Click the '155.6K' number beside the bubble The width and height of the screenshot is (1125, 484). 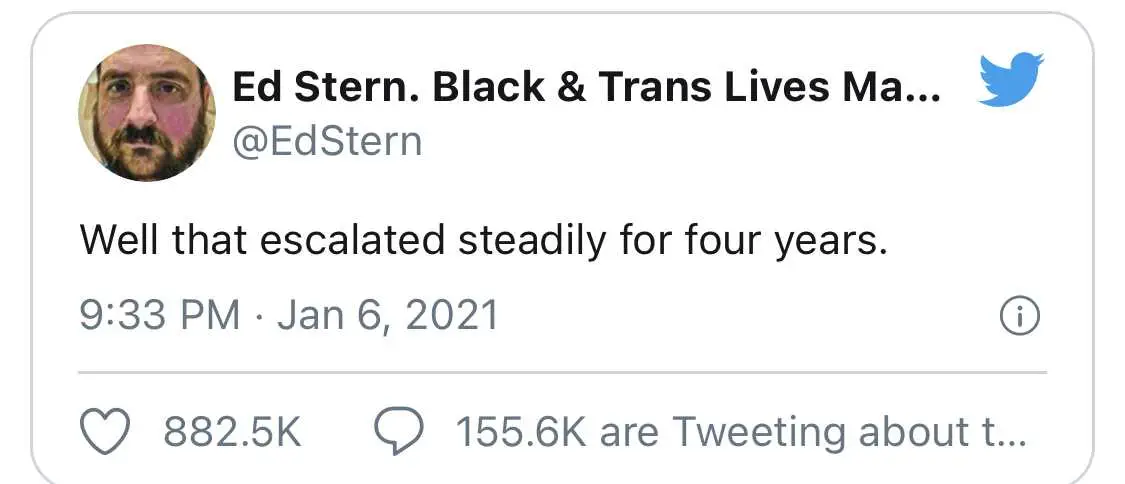coord(521,432)
